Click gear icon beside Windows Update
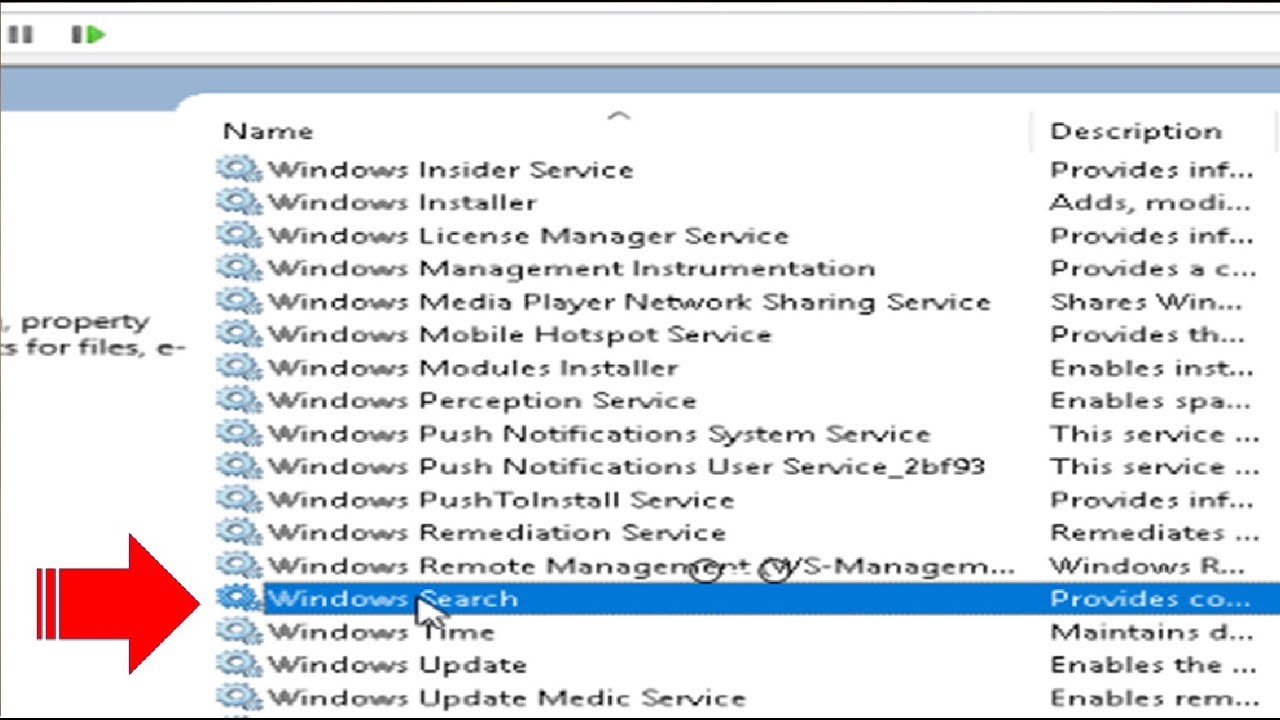1280x720 pixels. click(x=239, y=664)
